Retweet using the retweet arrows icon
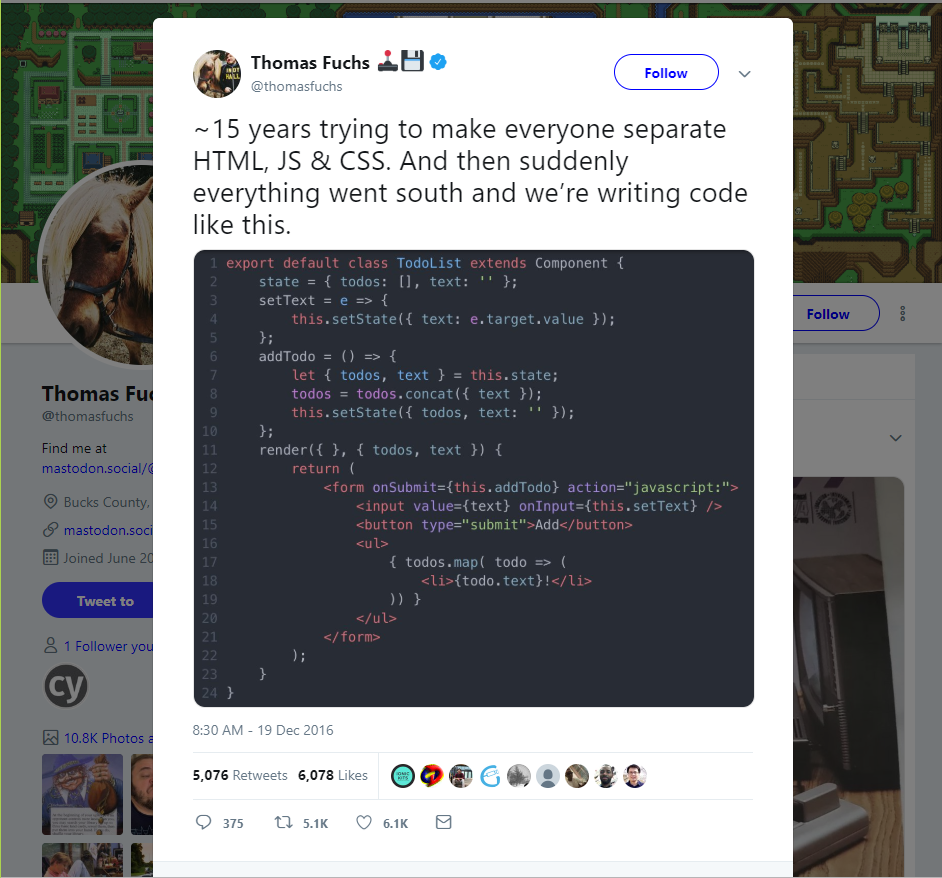The width and height of the screenshot is (942, 878). [284, 822]
